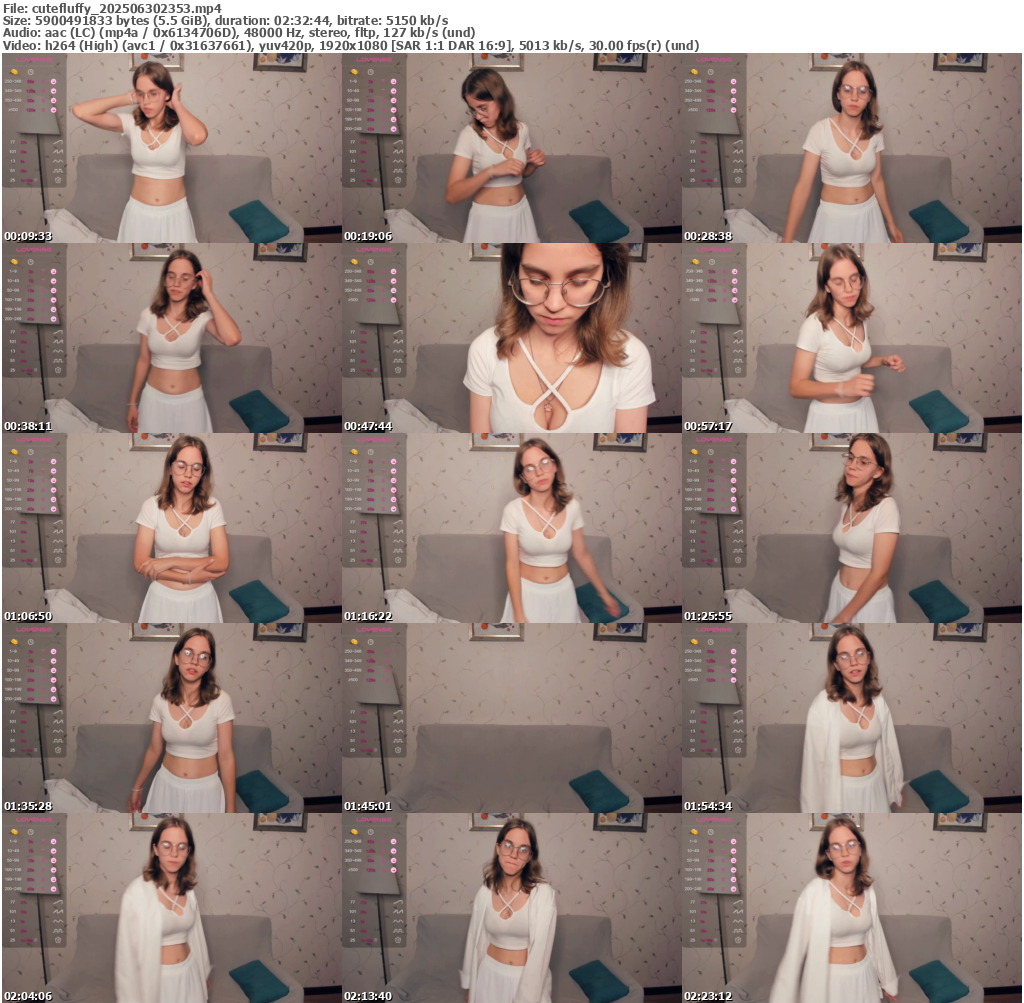Open the frame at 00:38:11
This screenshot has width=1024, height=1003.
(171, 338)
